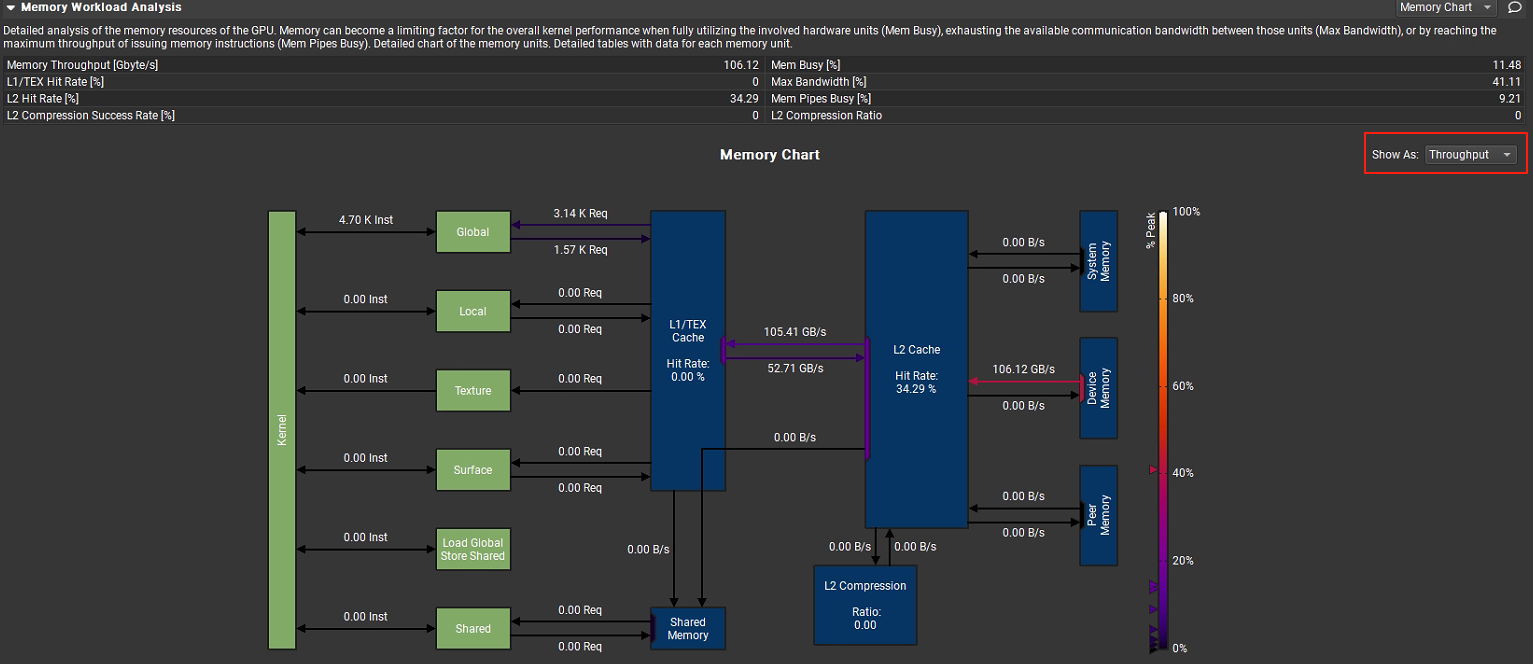Screen dimensions: 1533x664
Task: Click the 105.41 GB/s throughput label
Action: click(795, 332)
